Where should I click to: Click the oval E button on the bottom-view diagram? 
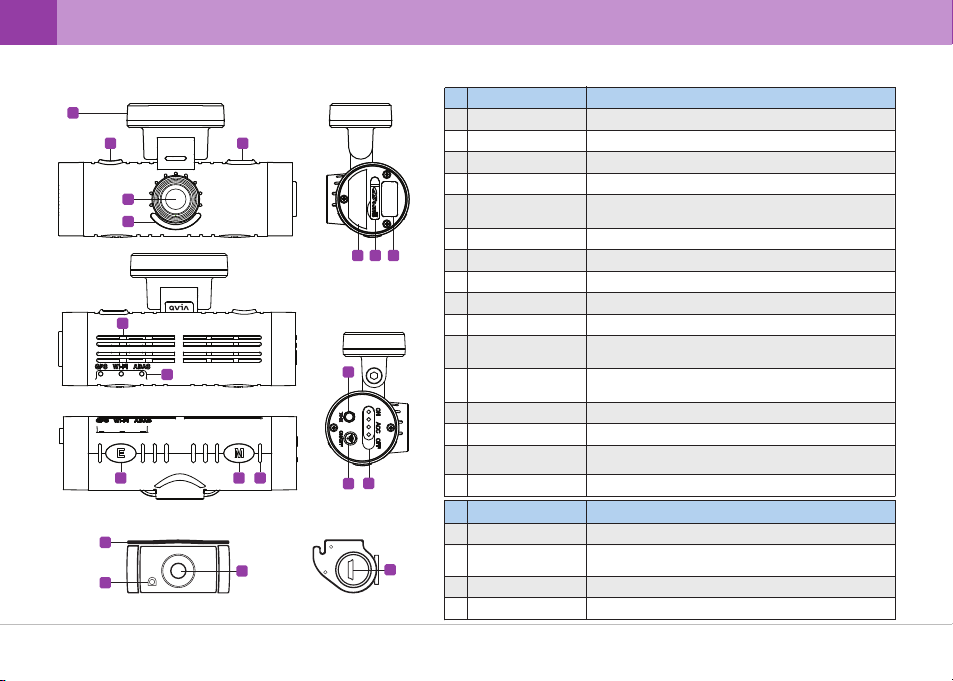click(x=121, y=453)
